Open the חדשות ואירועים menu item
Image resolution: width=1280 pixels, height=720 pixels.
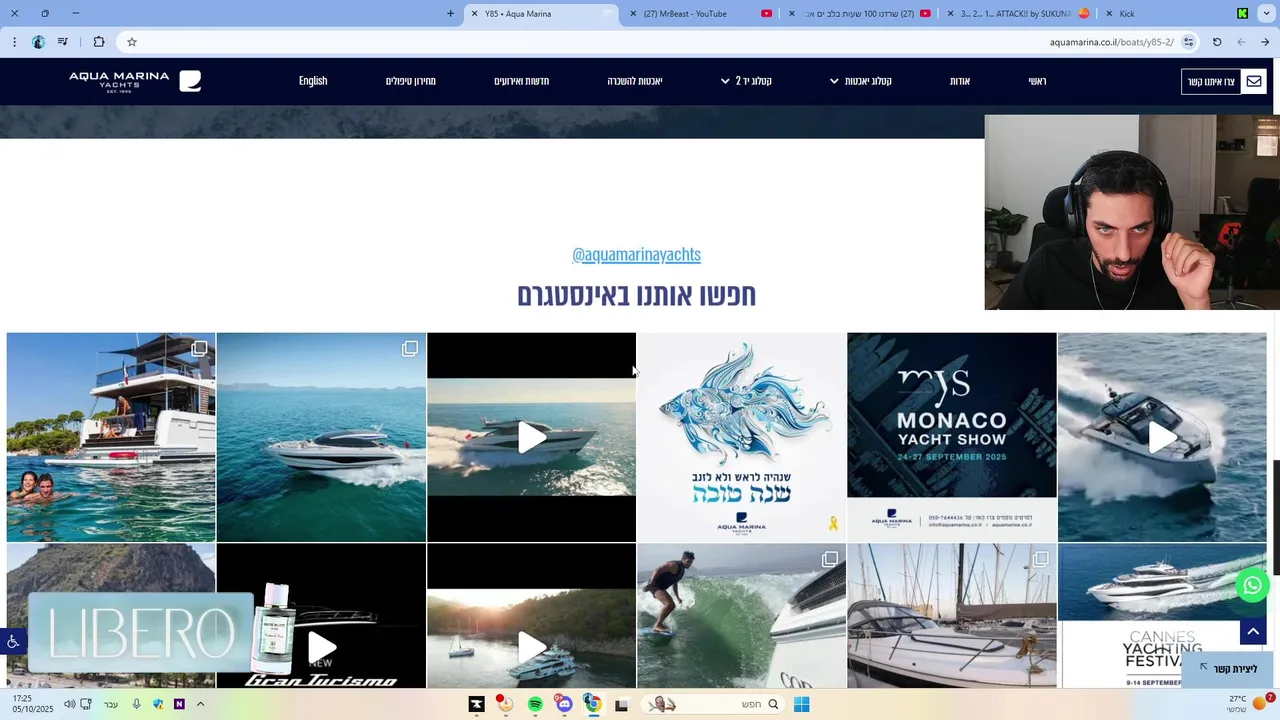(521, 81)
